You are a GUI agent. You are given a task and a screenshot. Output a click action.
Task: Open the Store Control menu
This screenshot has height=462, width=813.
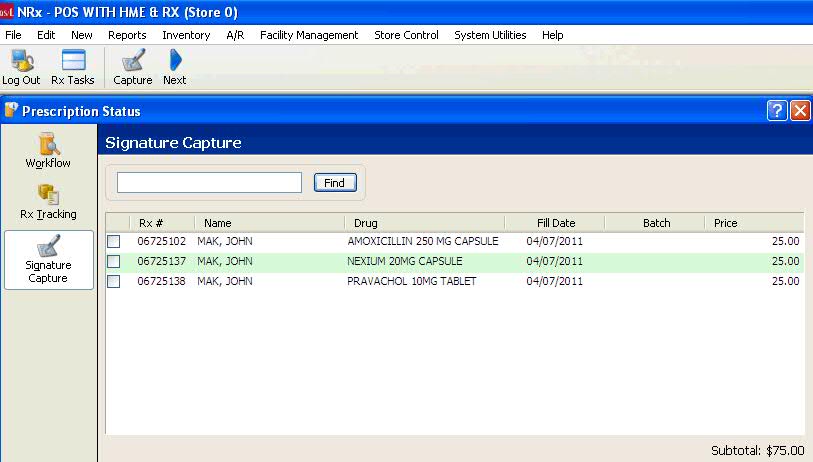(406, 35)
